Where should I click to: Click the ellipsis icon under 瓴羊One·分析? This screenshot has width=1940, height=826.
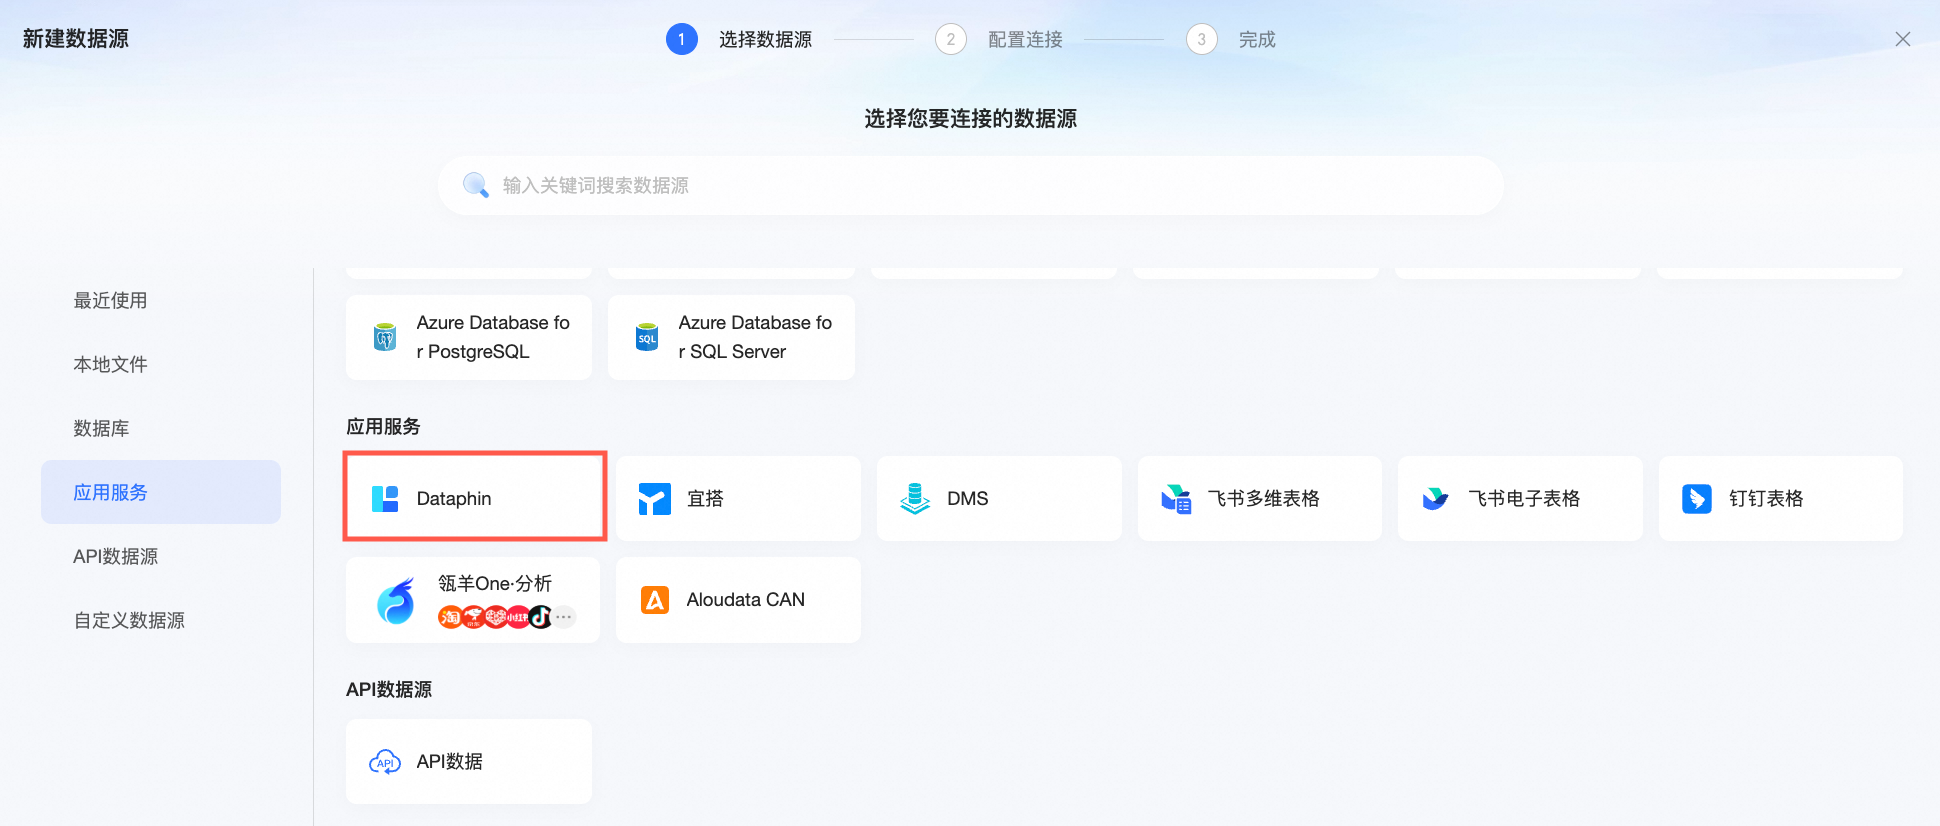pyautogui.click(x=565, y=617)
